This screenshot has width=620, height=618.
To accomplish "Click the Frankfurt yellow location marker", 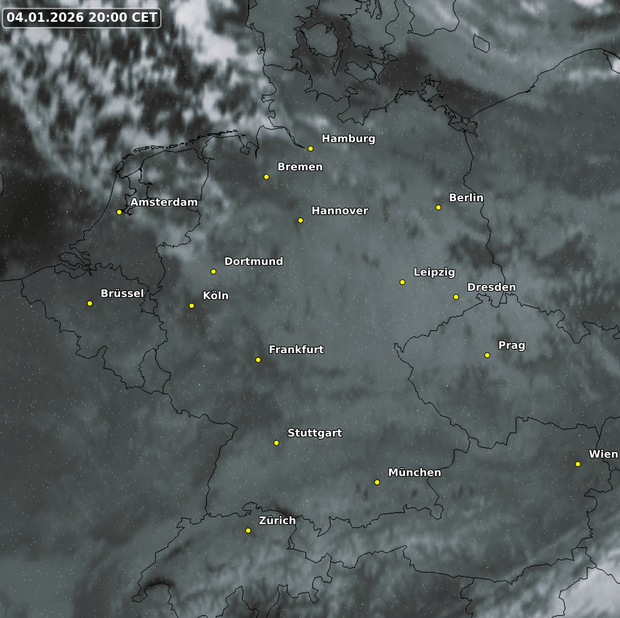I will [258, 359].
